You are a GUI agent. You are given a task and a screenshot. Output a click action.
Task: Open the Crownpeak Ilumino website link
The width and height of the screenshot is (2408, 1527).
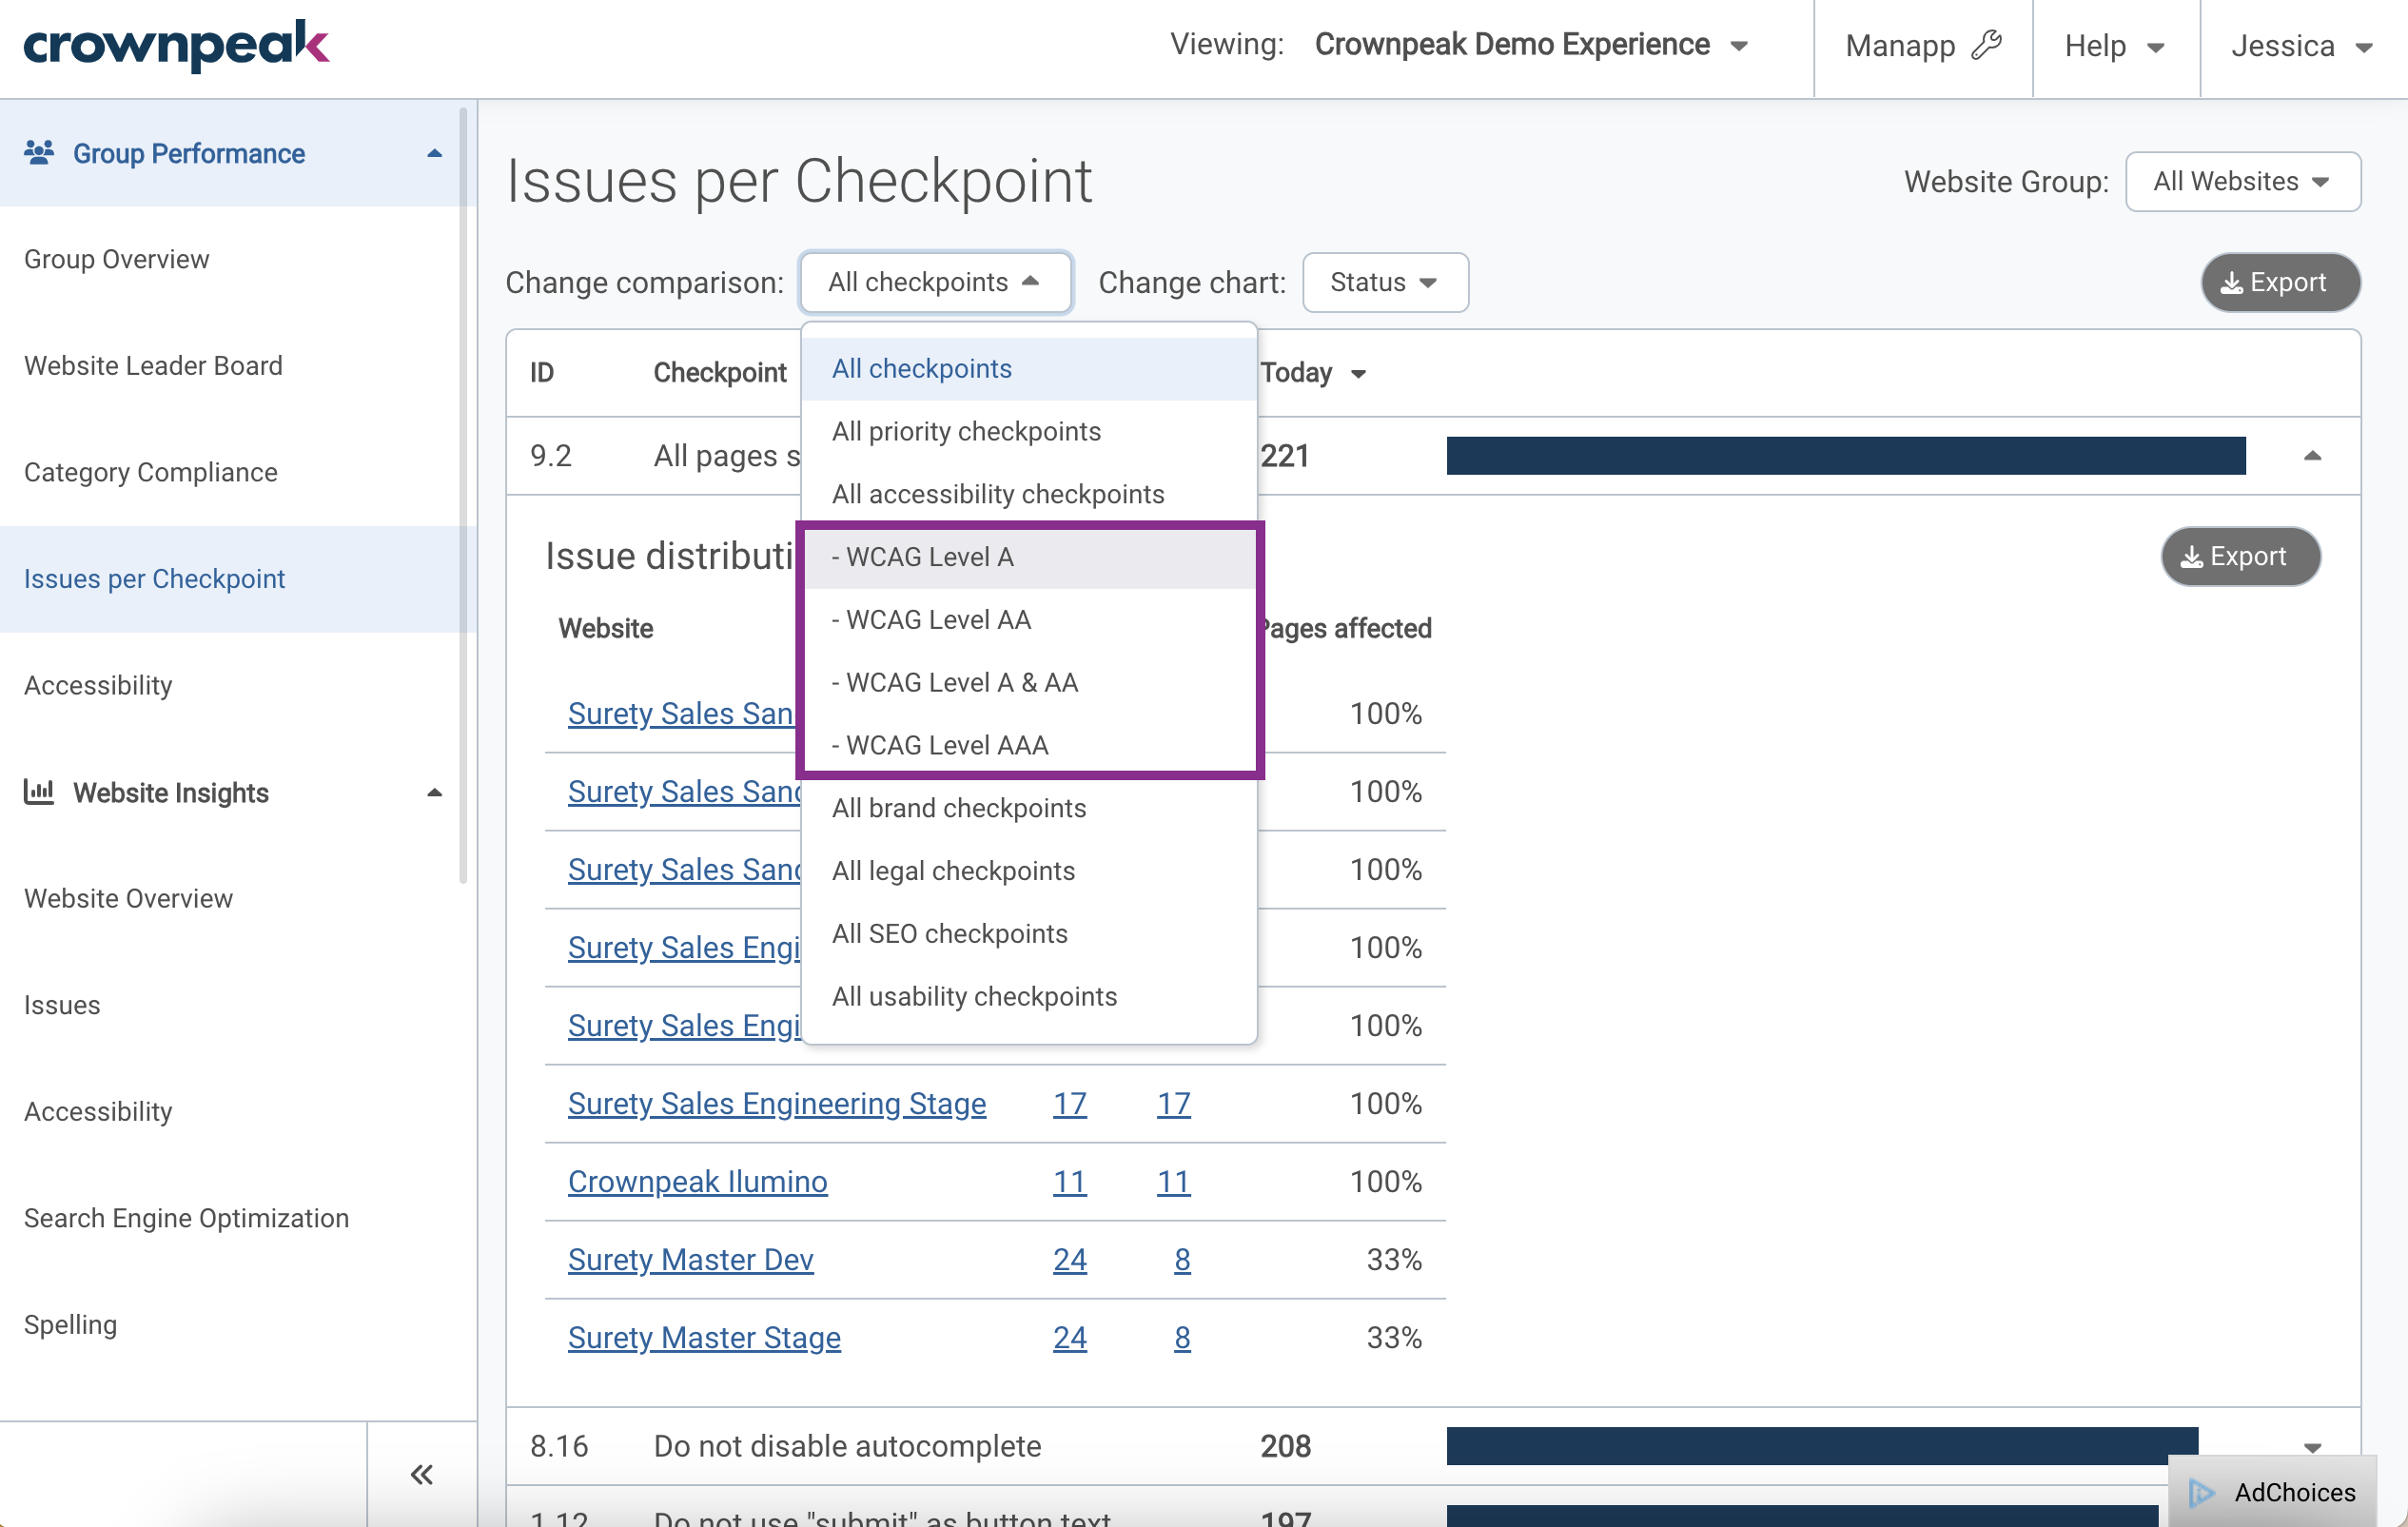(x=697, y=1181)
